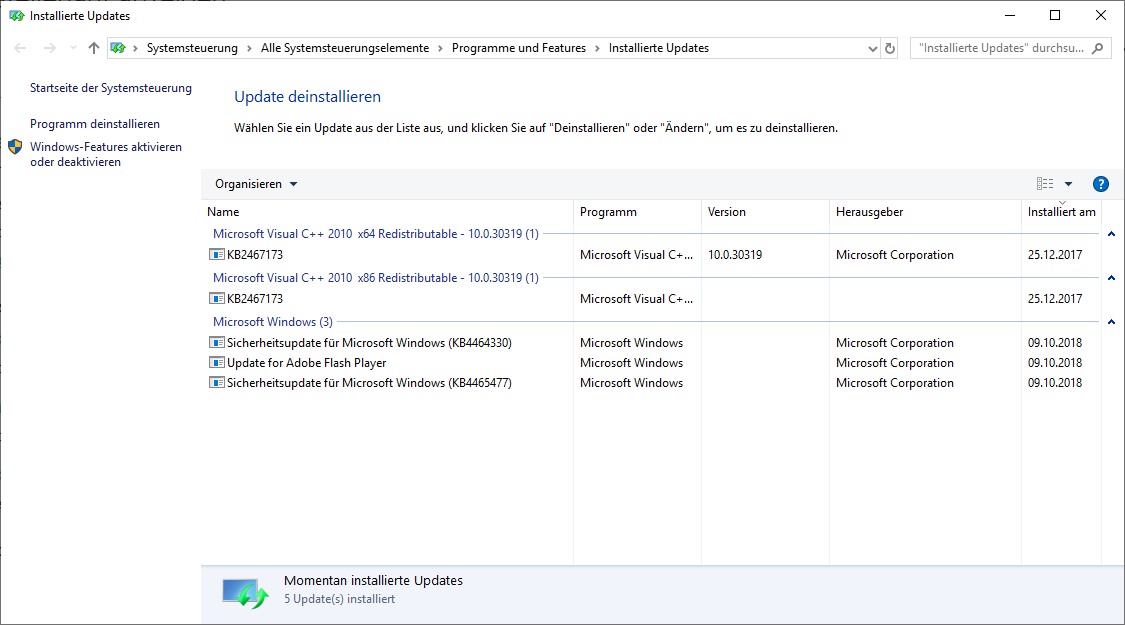1125x625 pixels.
Task: Open Programm deinstallieren link
Action: (95, 123)
